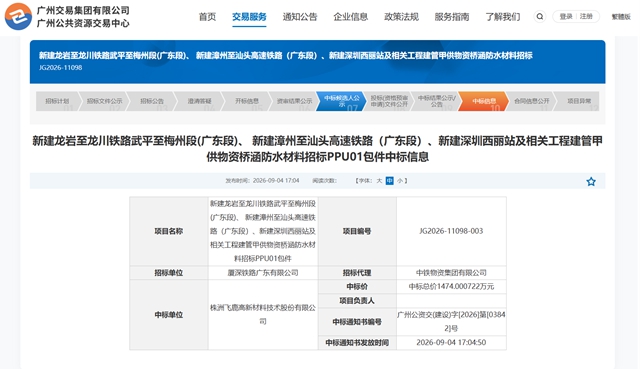Click the main article heading text

[317, 149]
